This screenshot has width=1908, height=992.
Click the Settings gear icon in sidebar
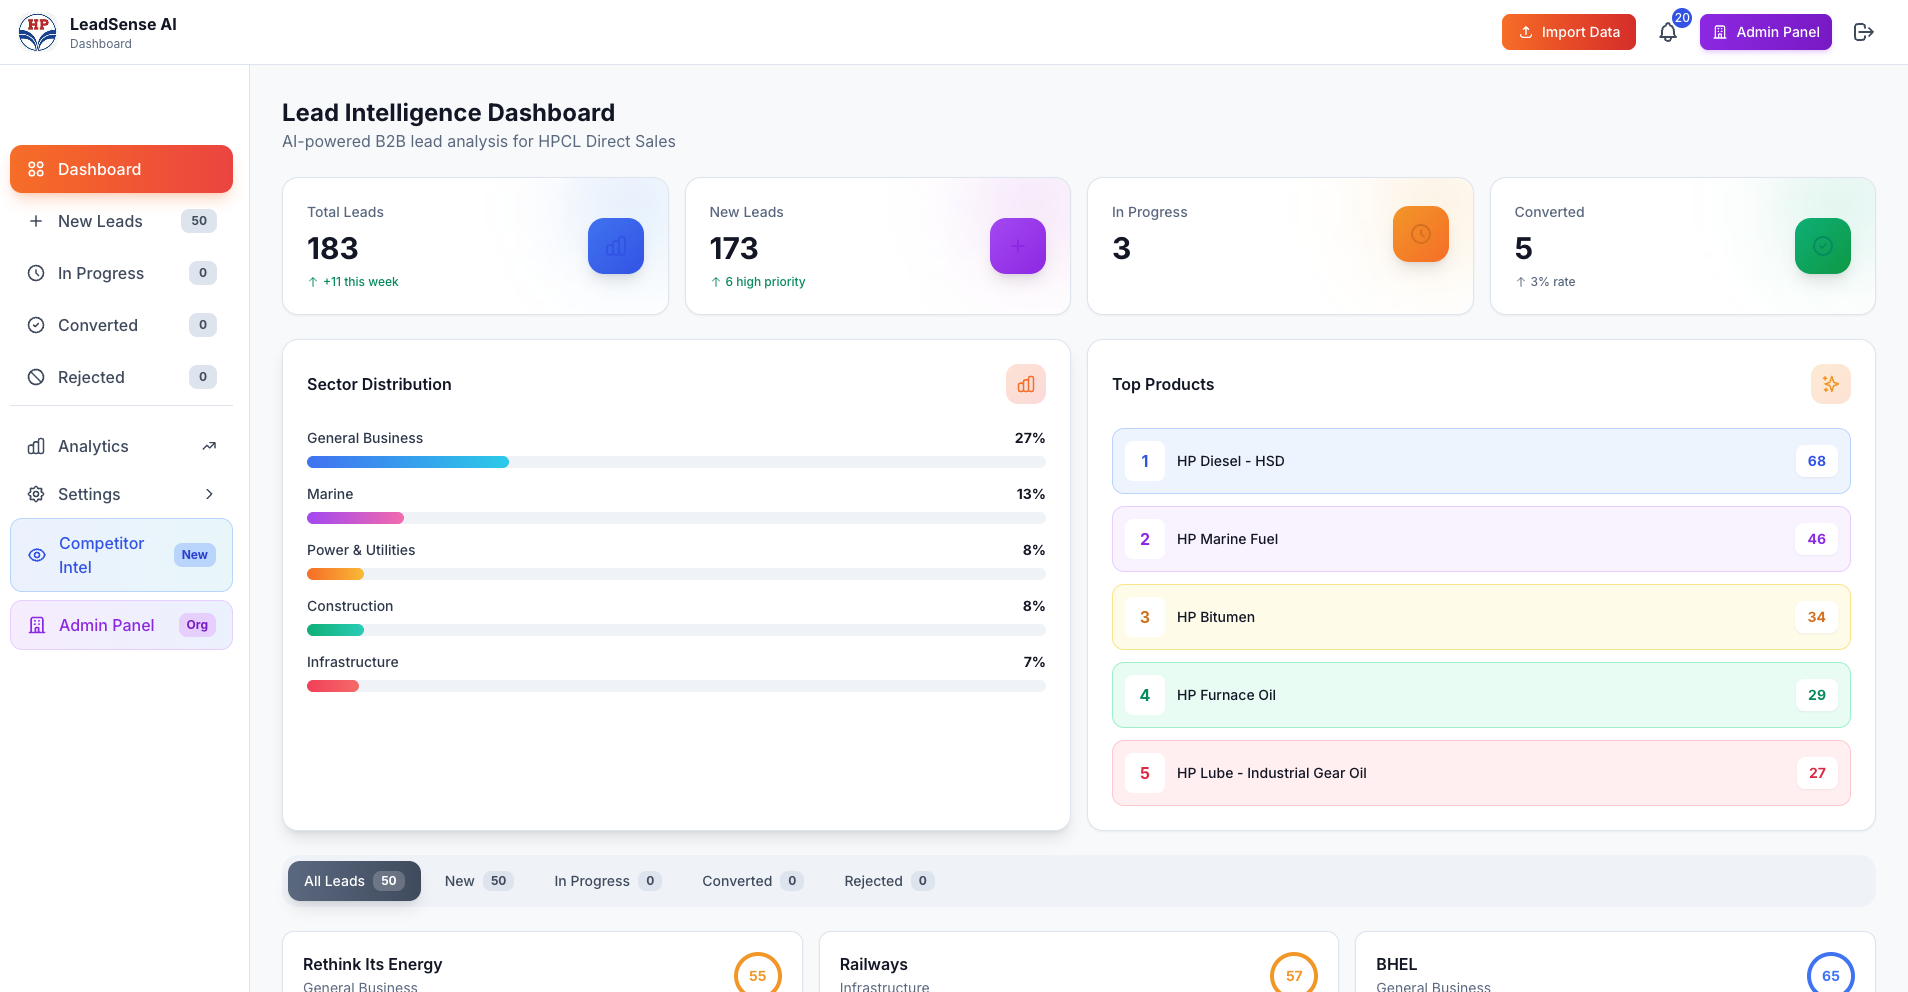click(36, 494)
